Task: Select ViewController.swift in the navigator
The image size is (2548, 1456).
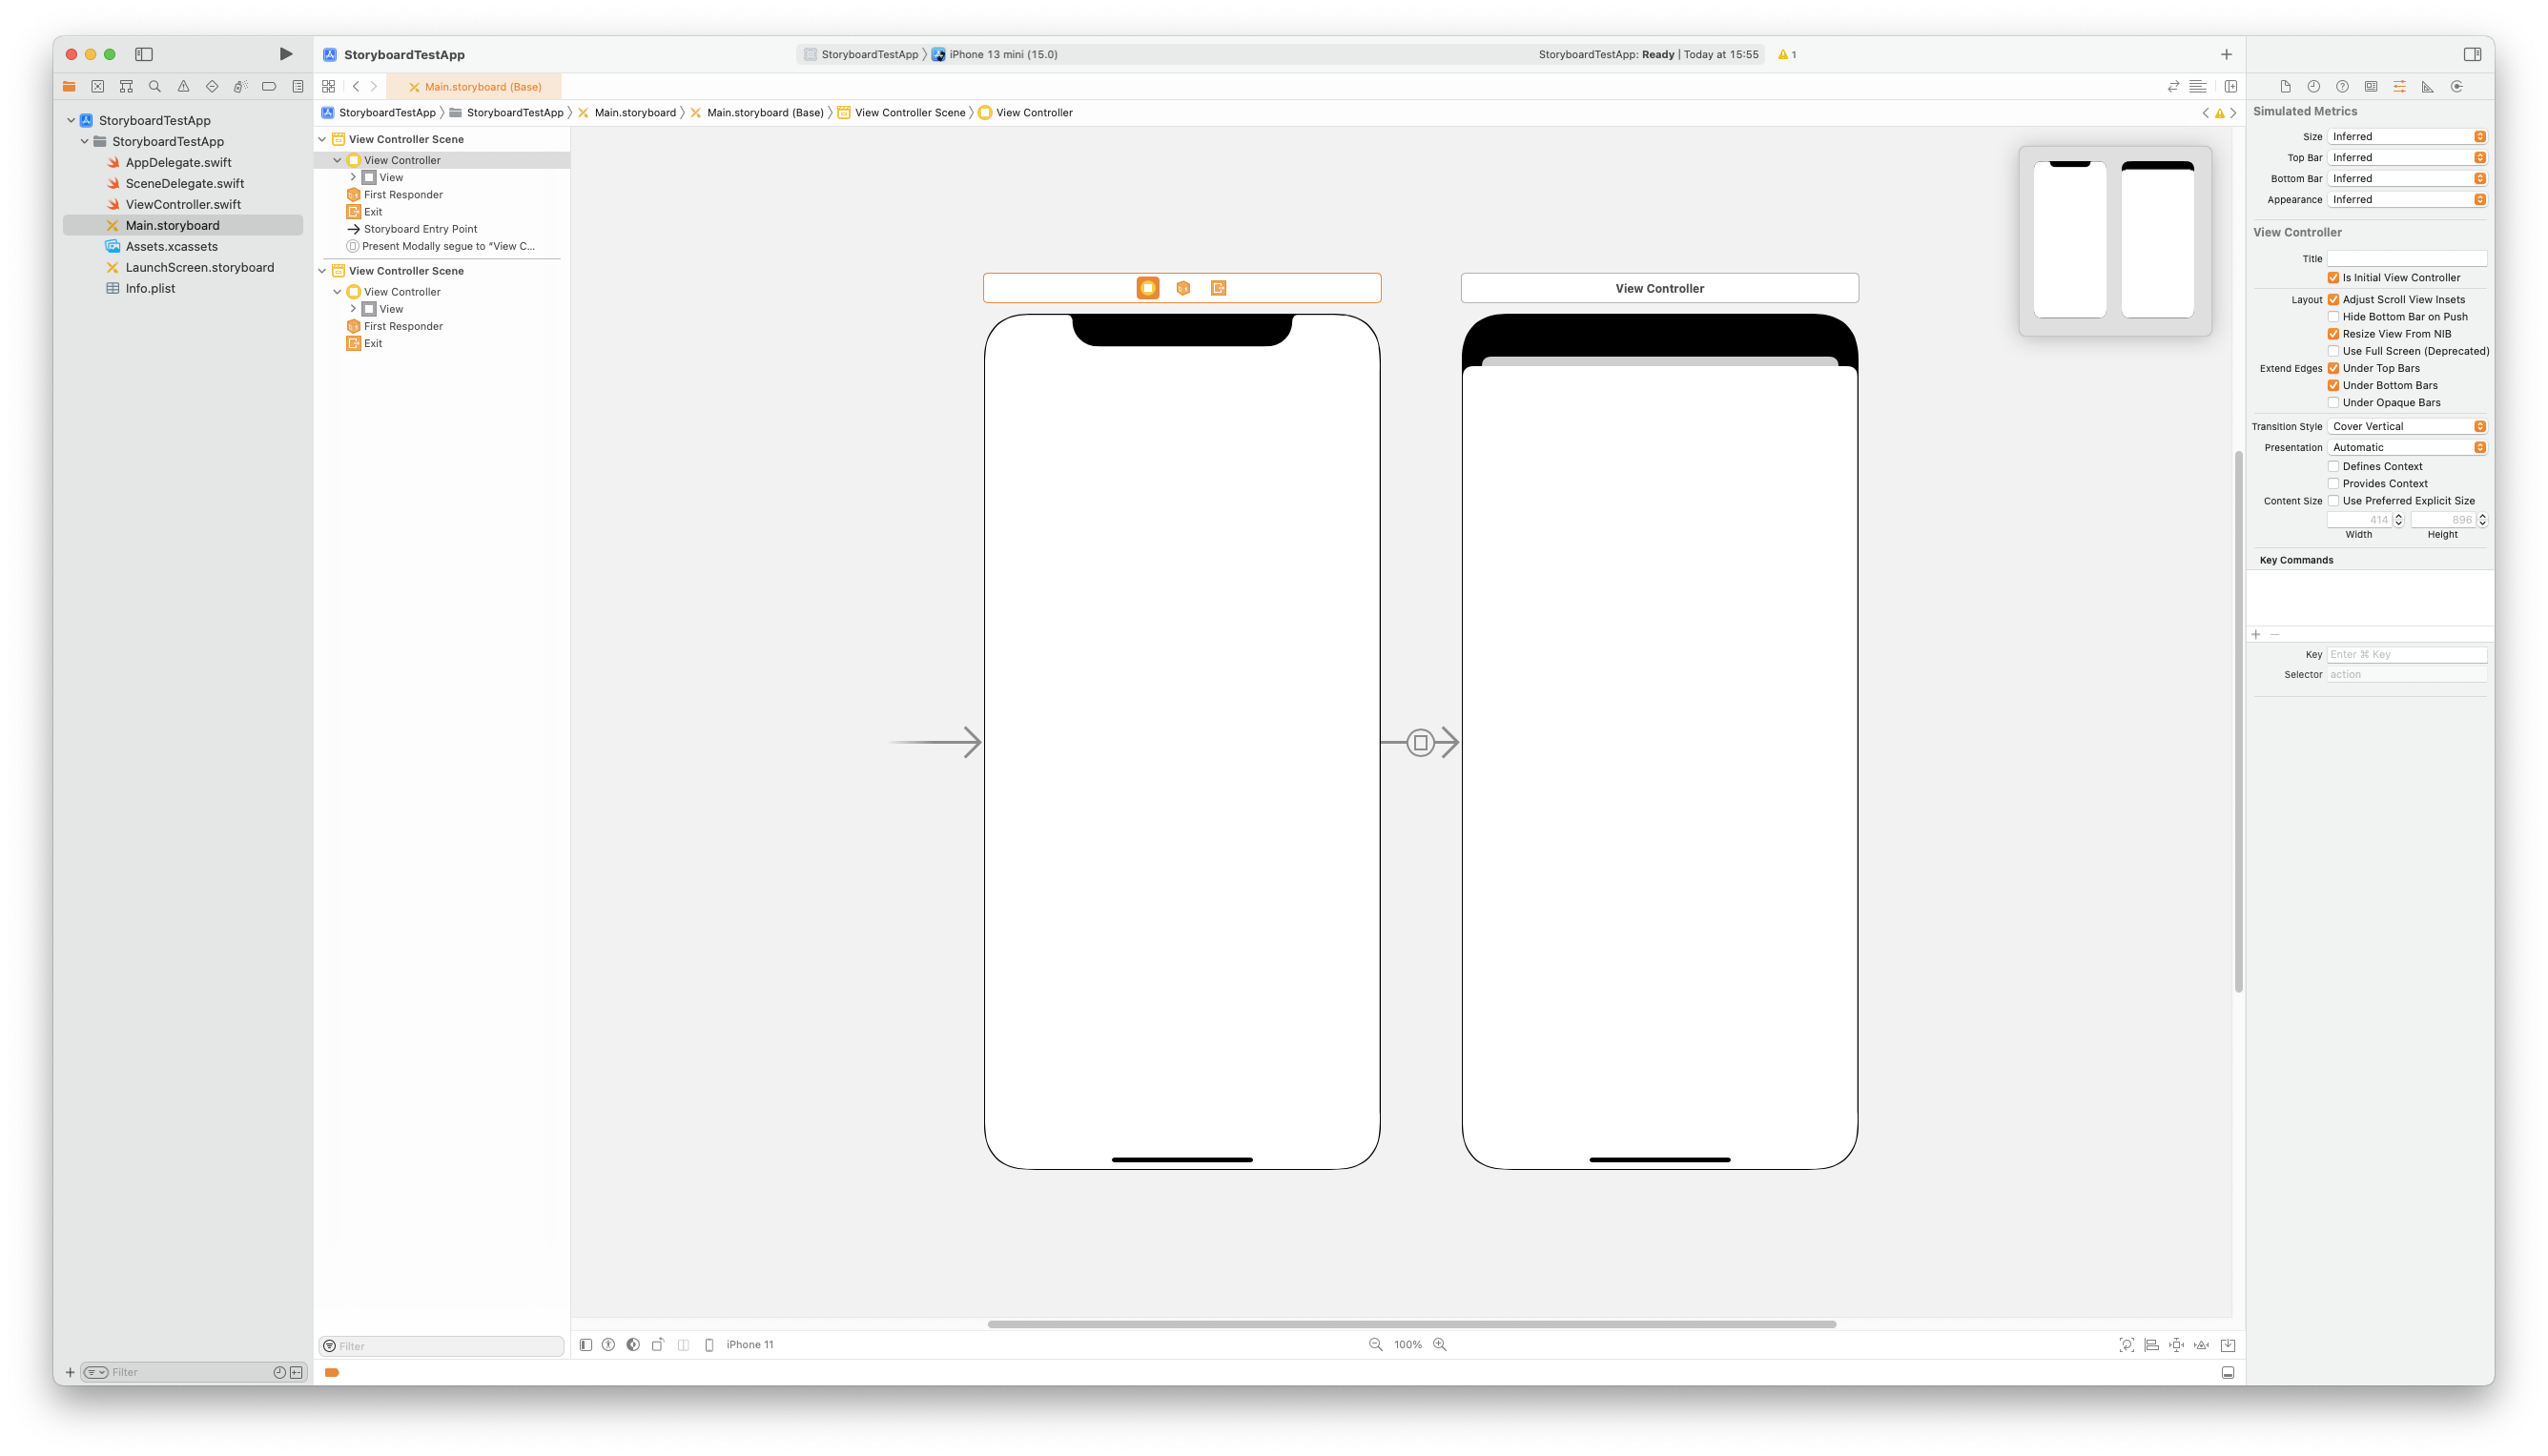Action: [183, 204]
